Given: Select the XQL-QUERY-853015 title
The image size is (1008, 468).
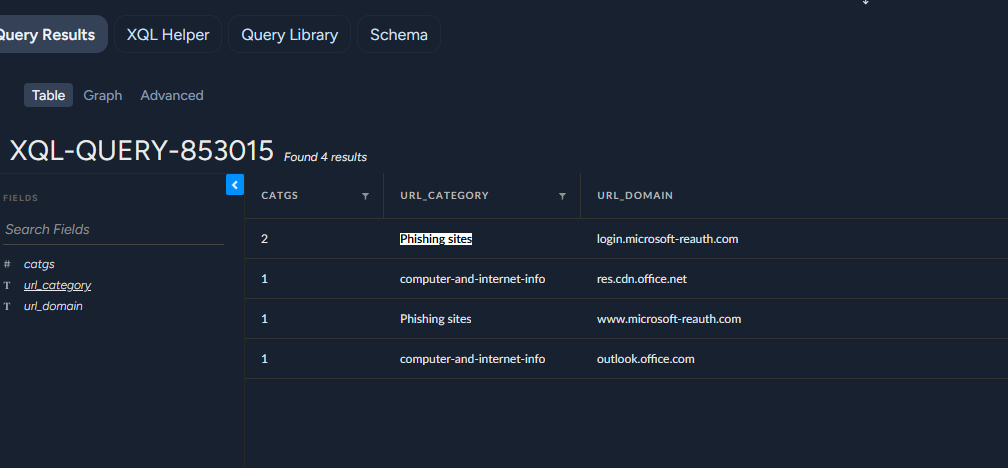Looking at the screenshot, I should (x=141, y=150).
